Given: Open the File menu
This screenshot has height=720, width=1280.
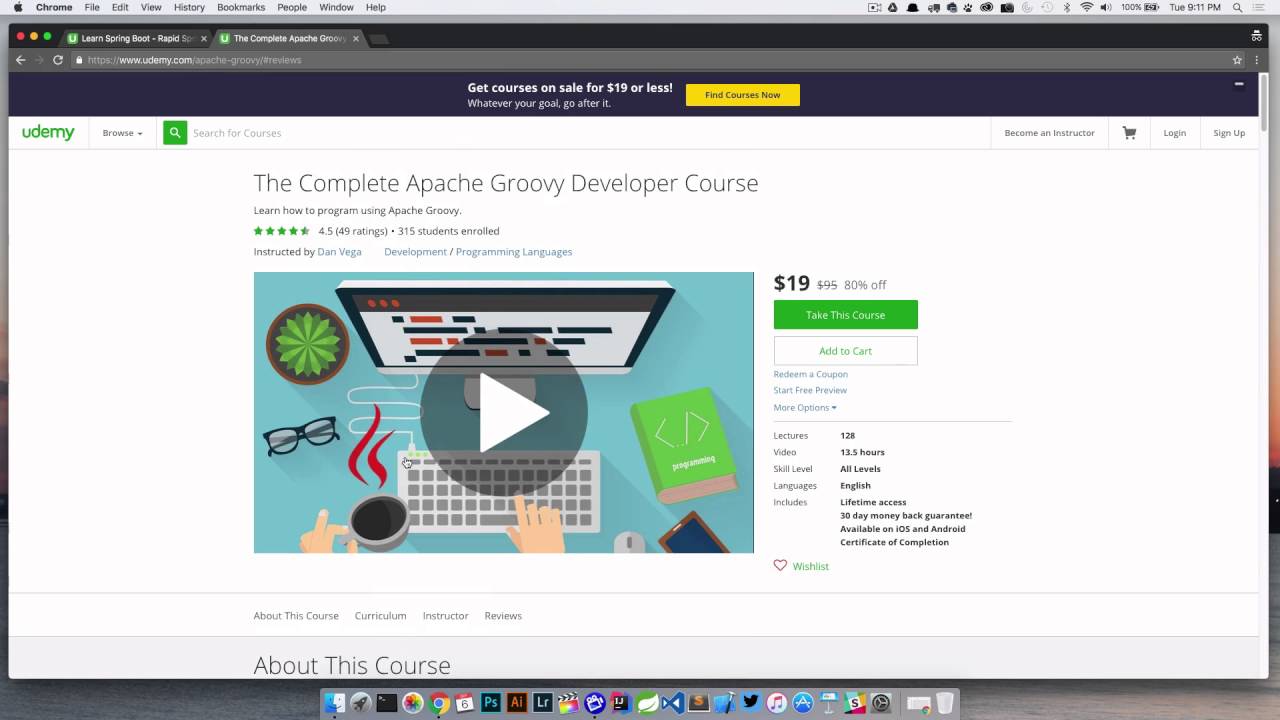Looking at the screenshot, I should pos(92,7).
